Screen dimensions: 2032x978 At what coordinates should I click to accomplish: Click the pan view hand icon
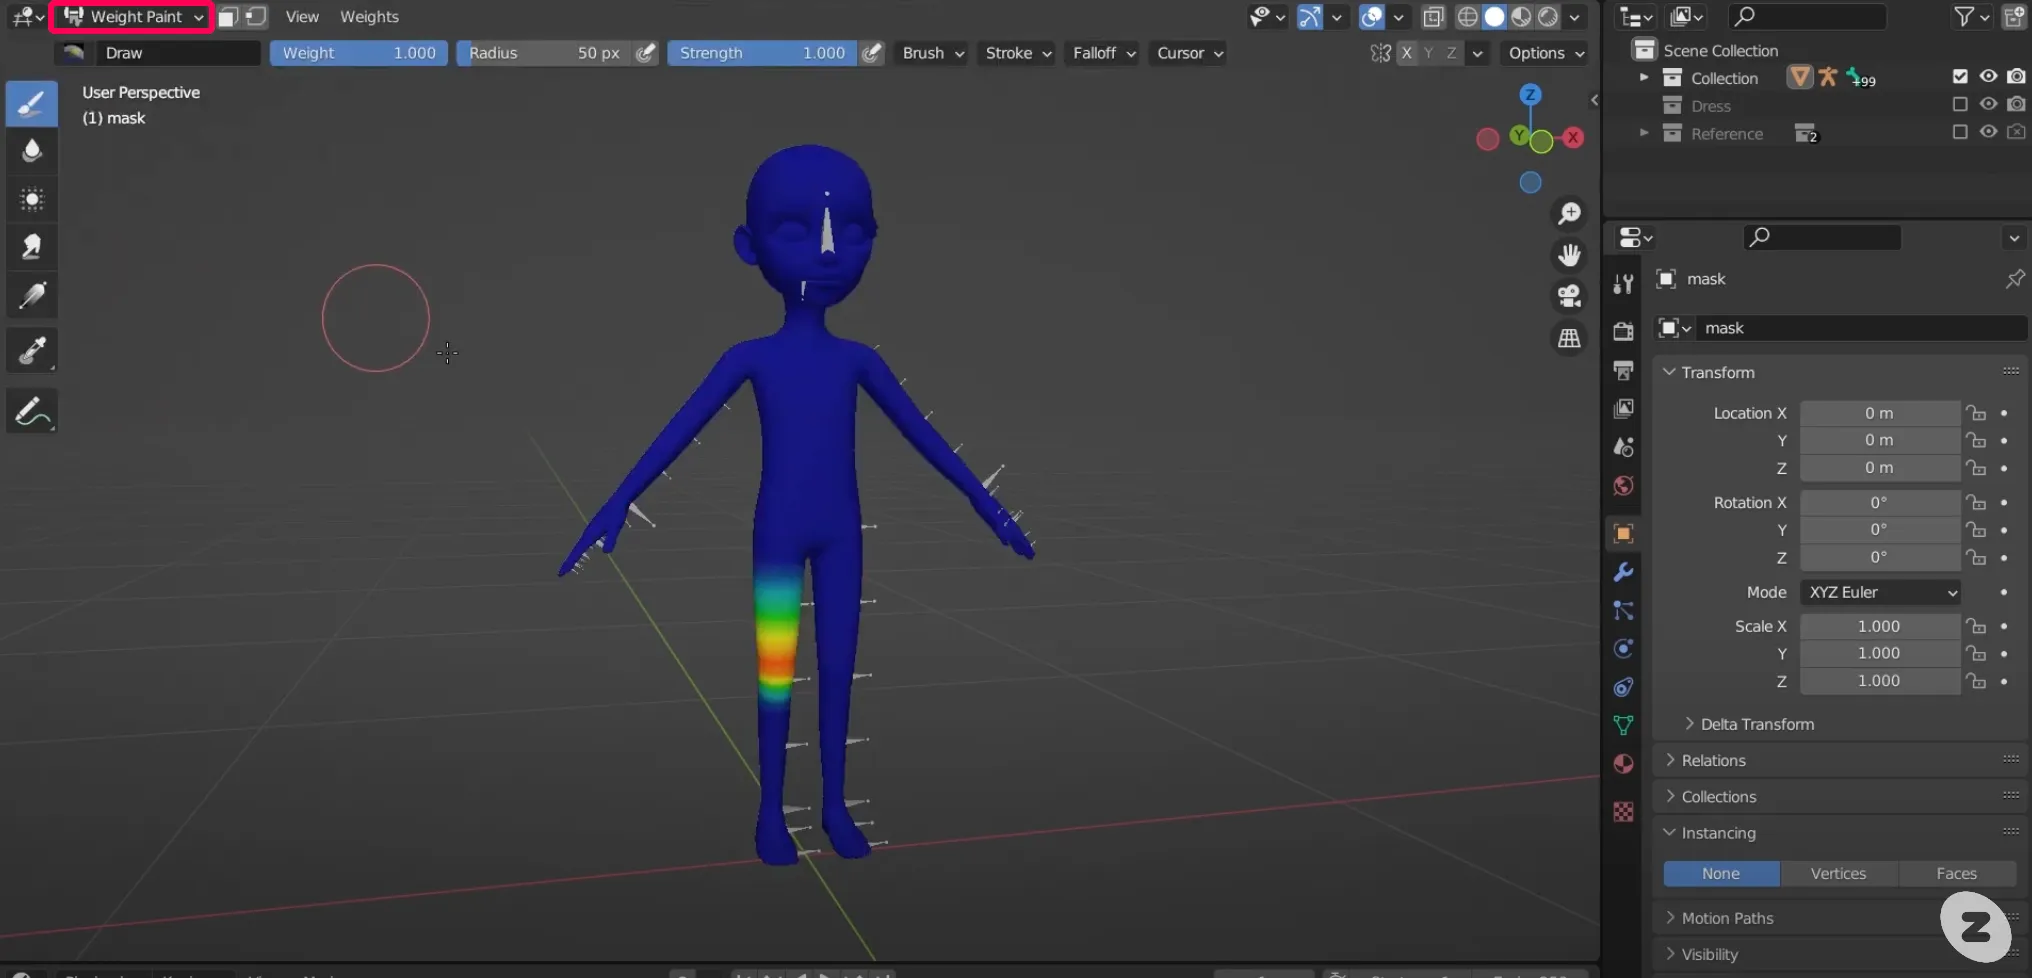pos(1569,255)
